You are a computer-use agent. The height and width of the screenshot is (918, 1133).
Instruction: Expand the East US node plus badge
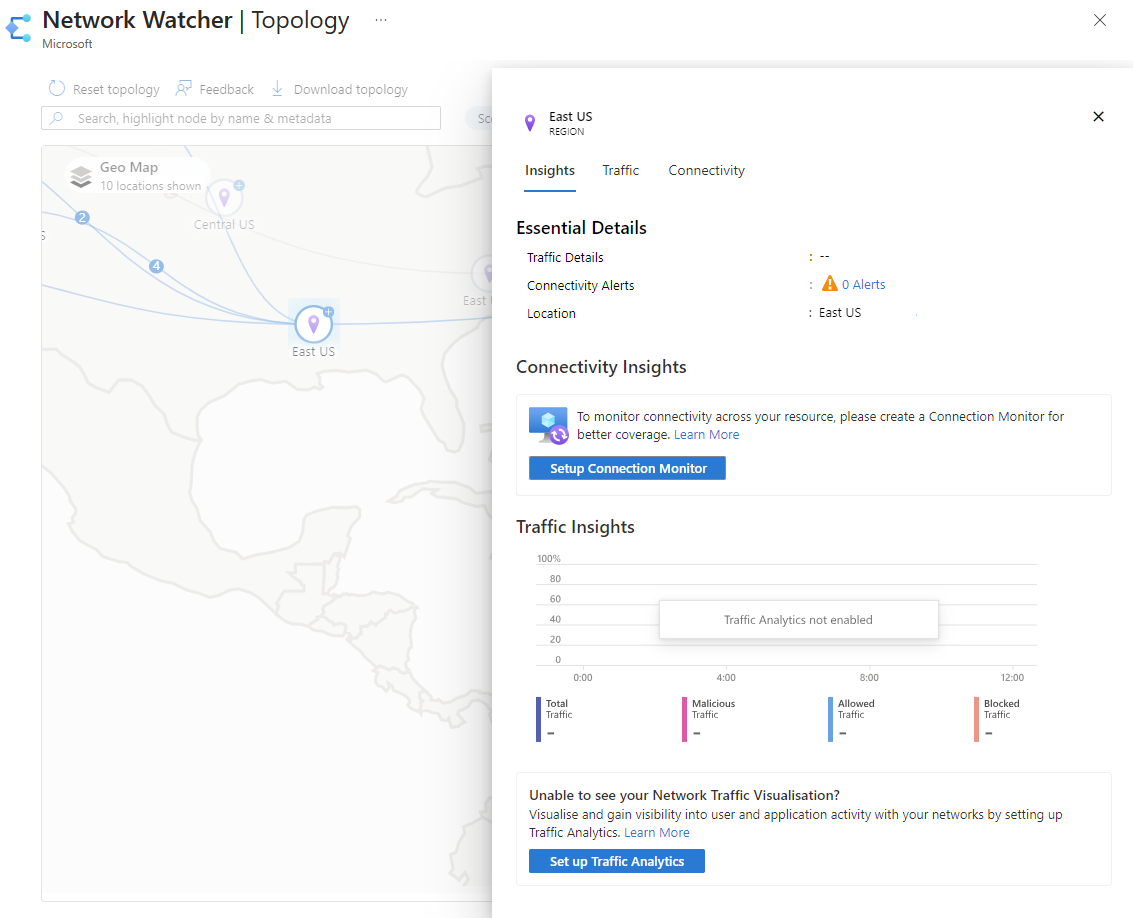[329, 312]
